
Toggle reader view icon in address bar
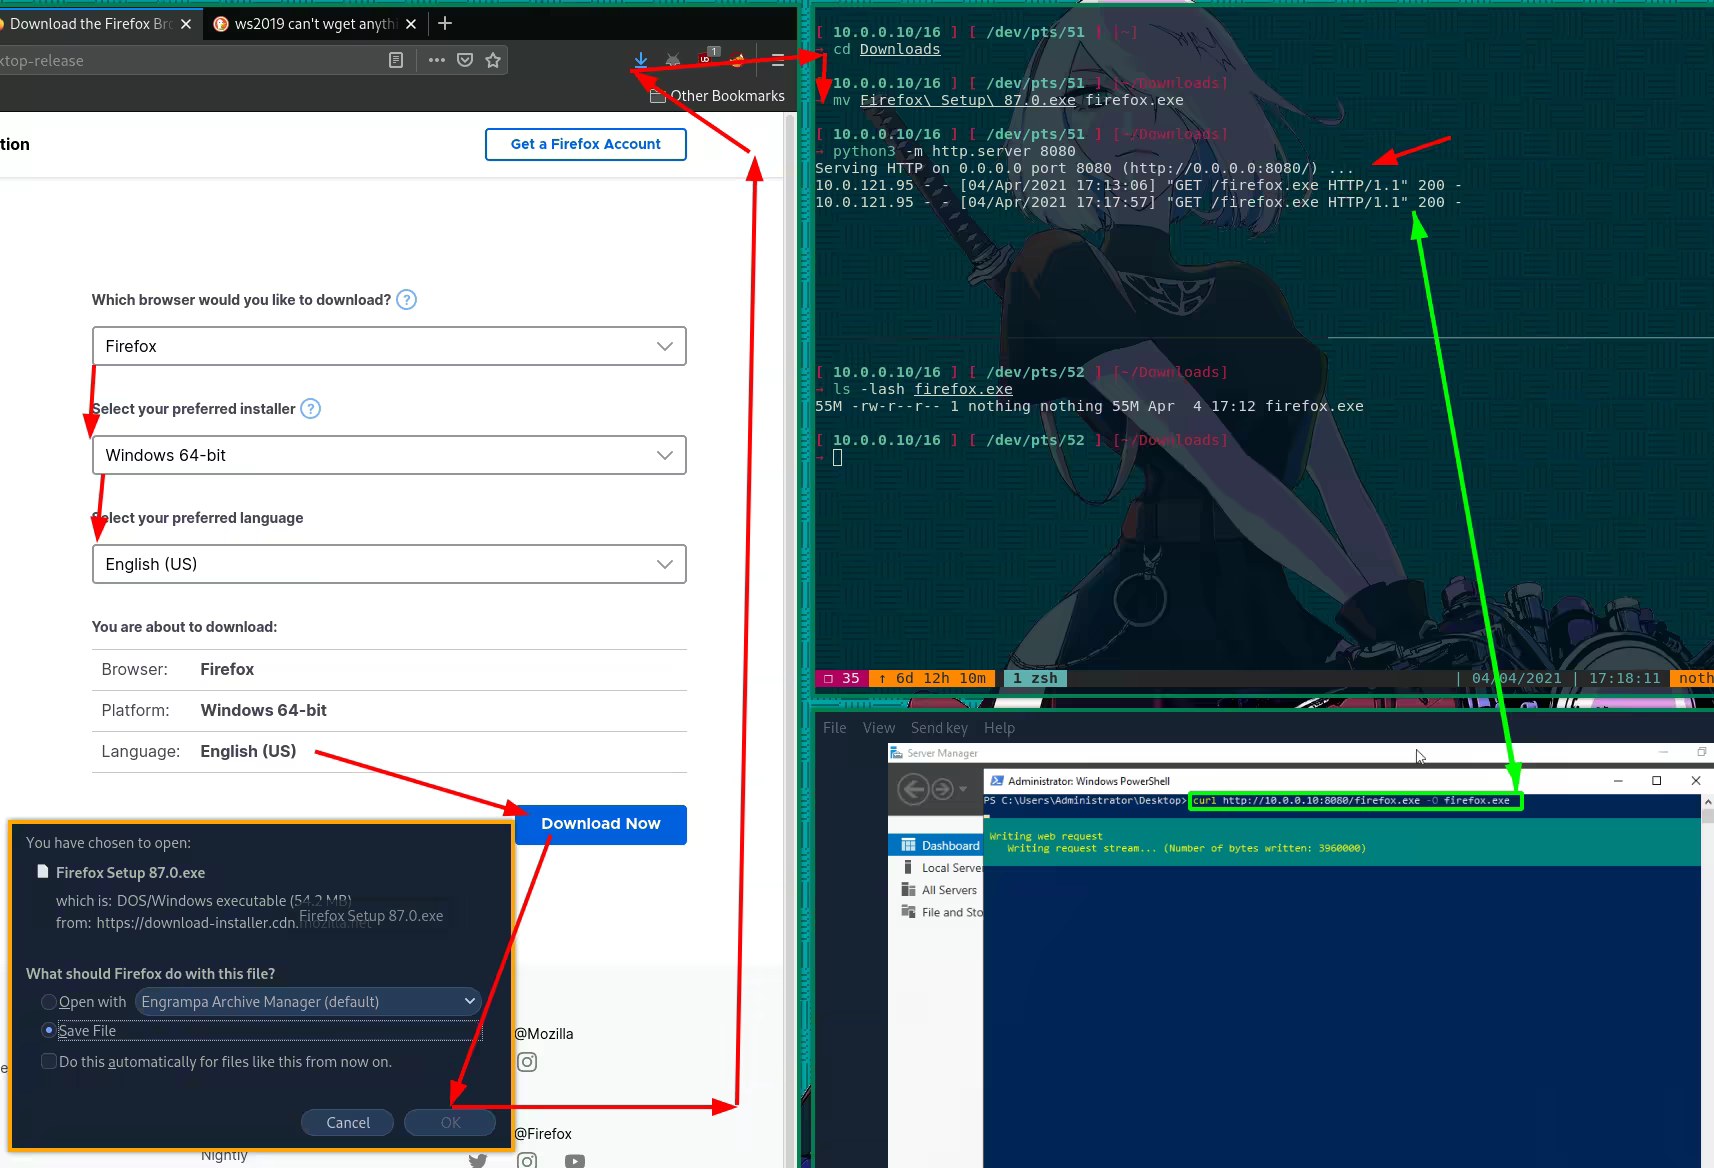pyautogui.click(x=396, y=60)
